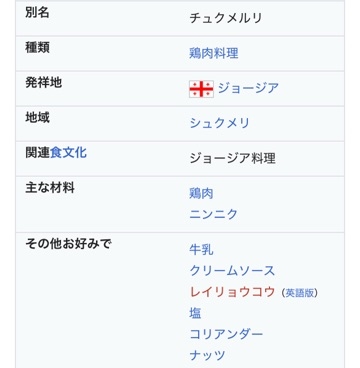Open the ジョージア country link
The height and width of the screenshot is (368, 360).
click(x=248, y=88)
